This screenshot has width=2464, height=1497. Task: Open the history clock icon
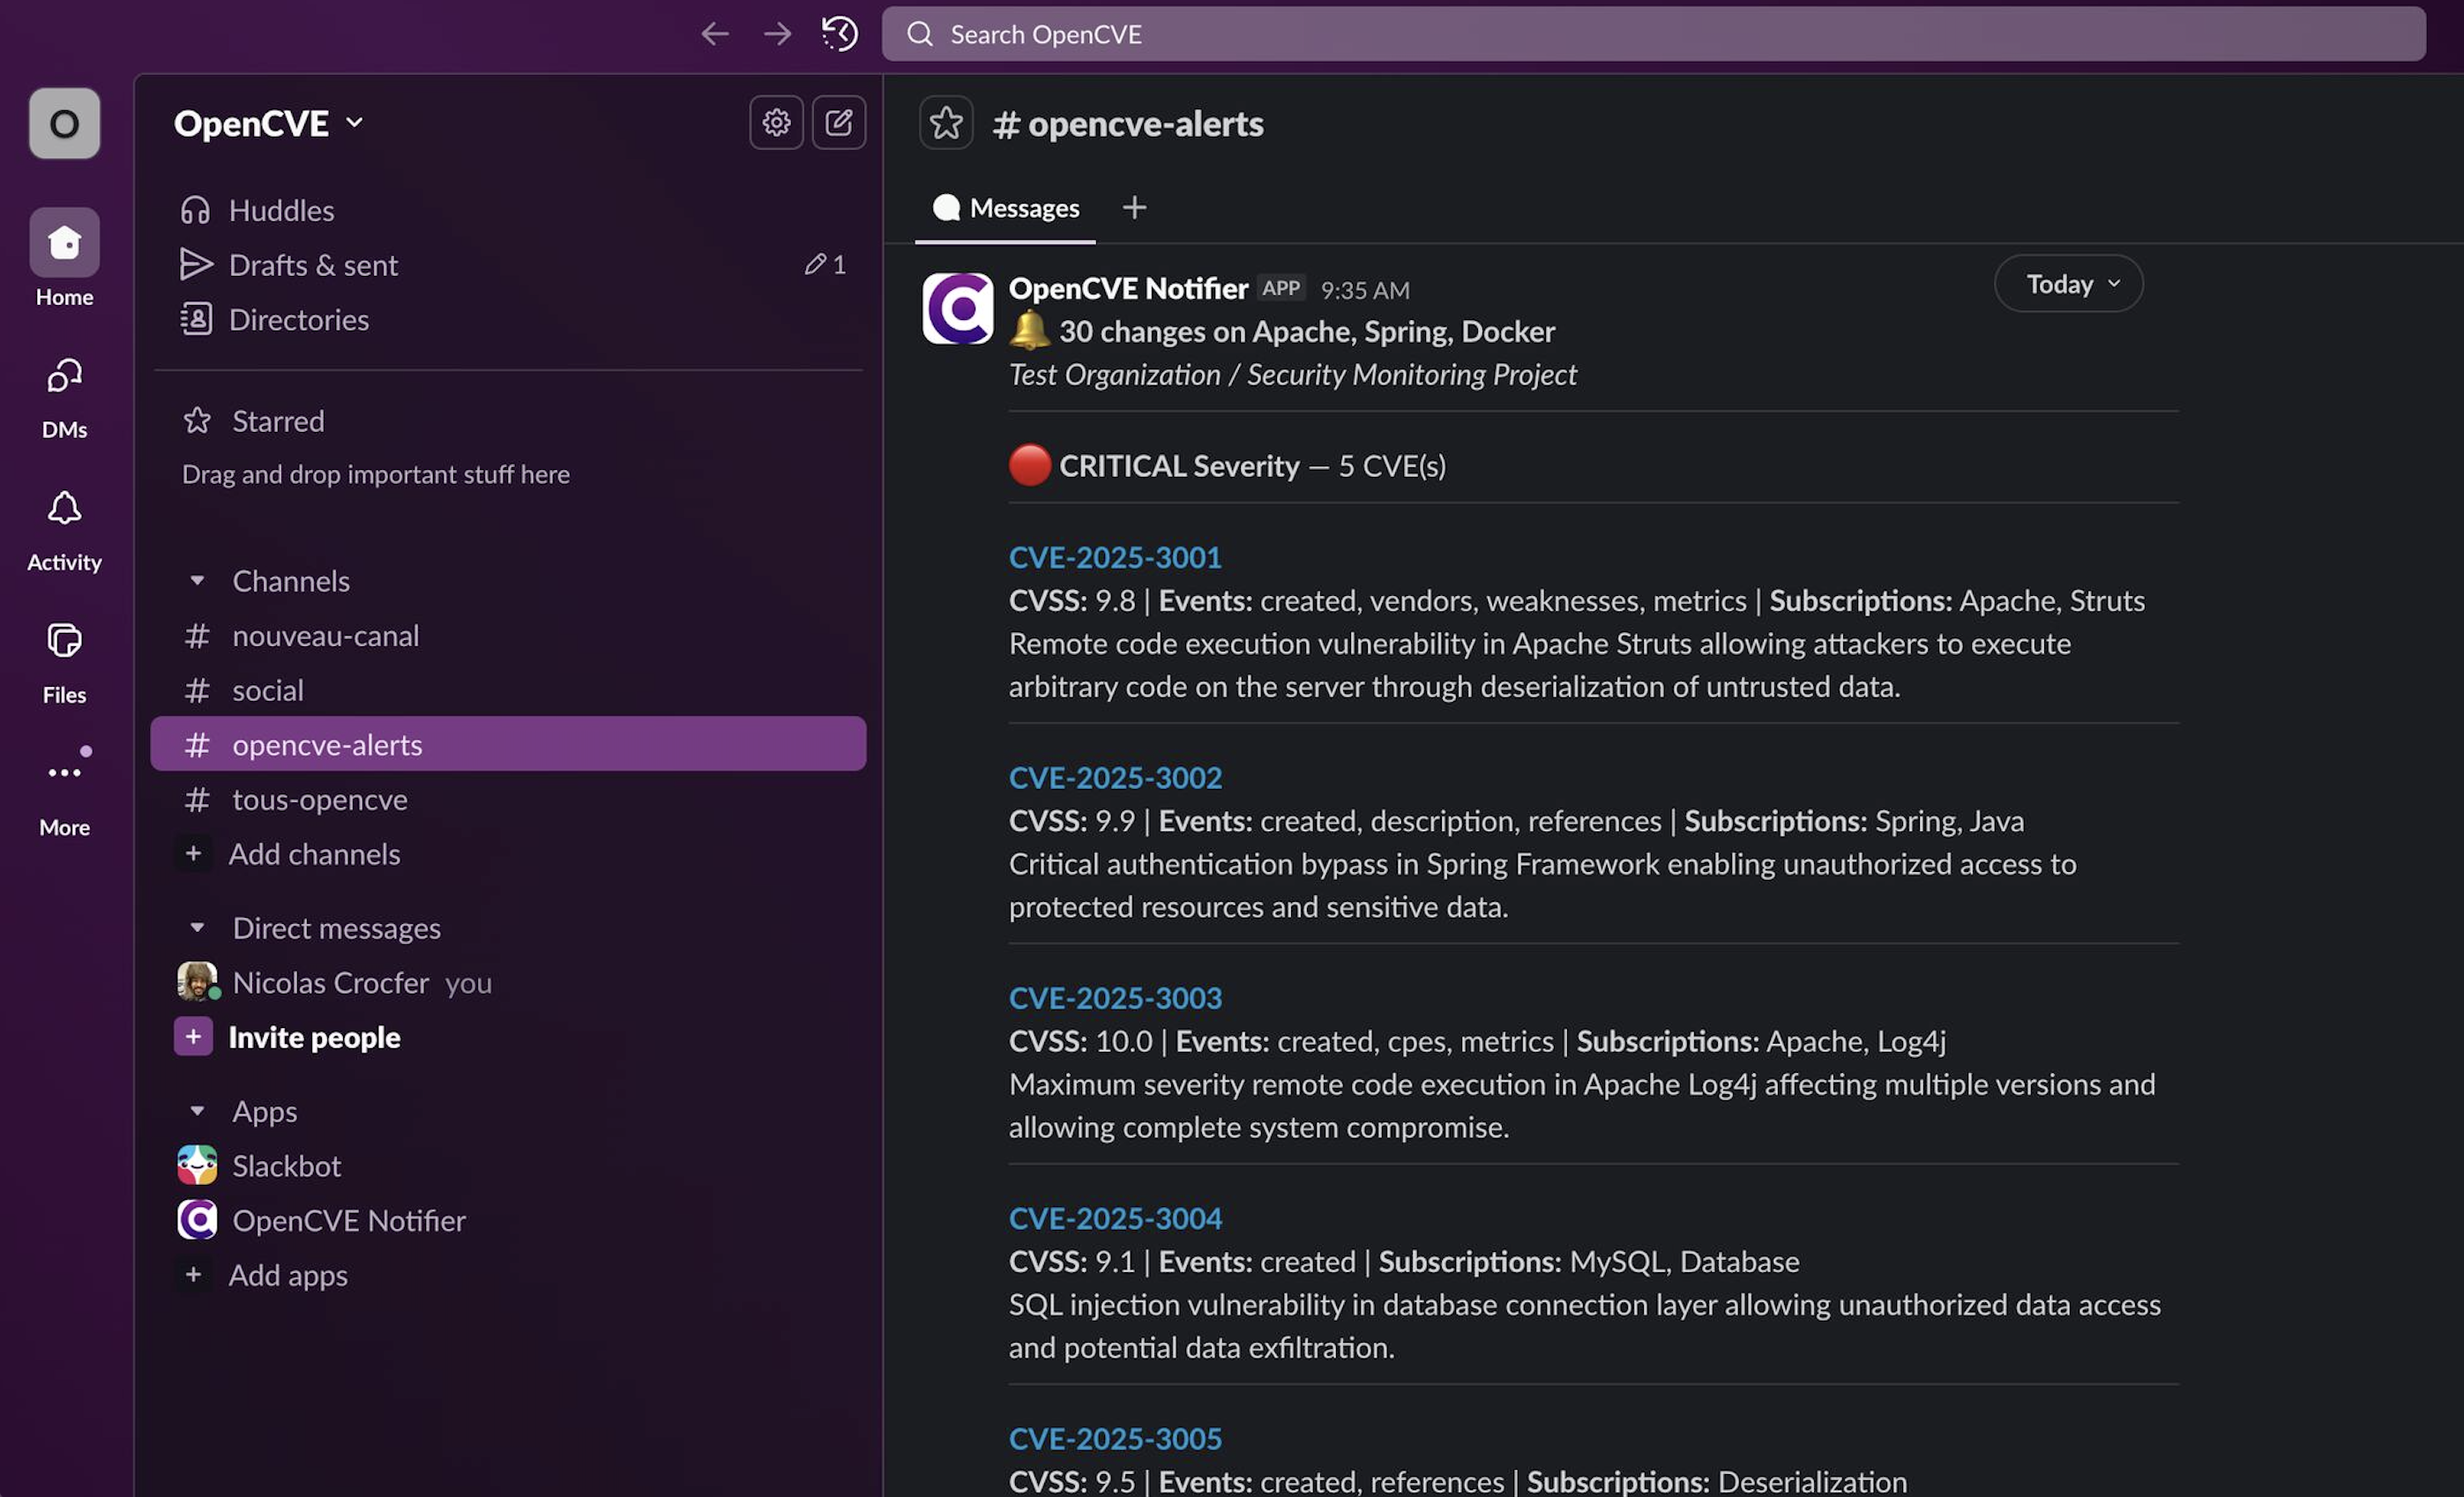click(x=839, y=34)
